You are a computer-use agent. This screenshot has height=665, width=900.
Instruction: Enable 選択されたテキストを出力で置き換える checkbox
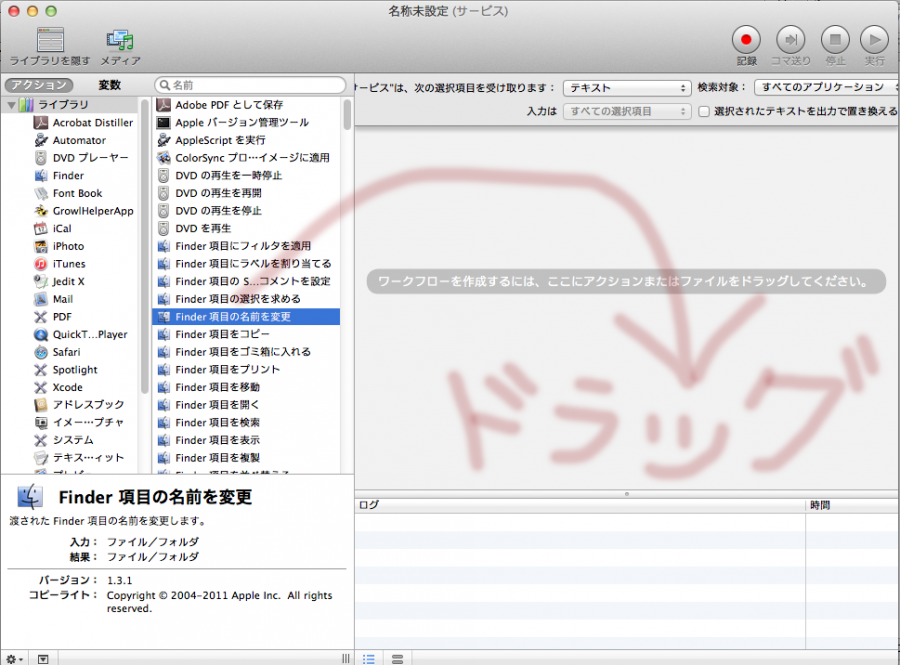point(704,111)
